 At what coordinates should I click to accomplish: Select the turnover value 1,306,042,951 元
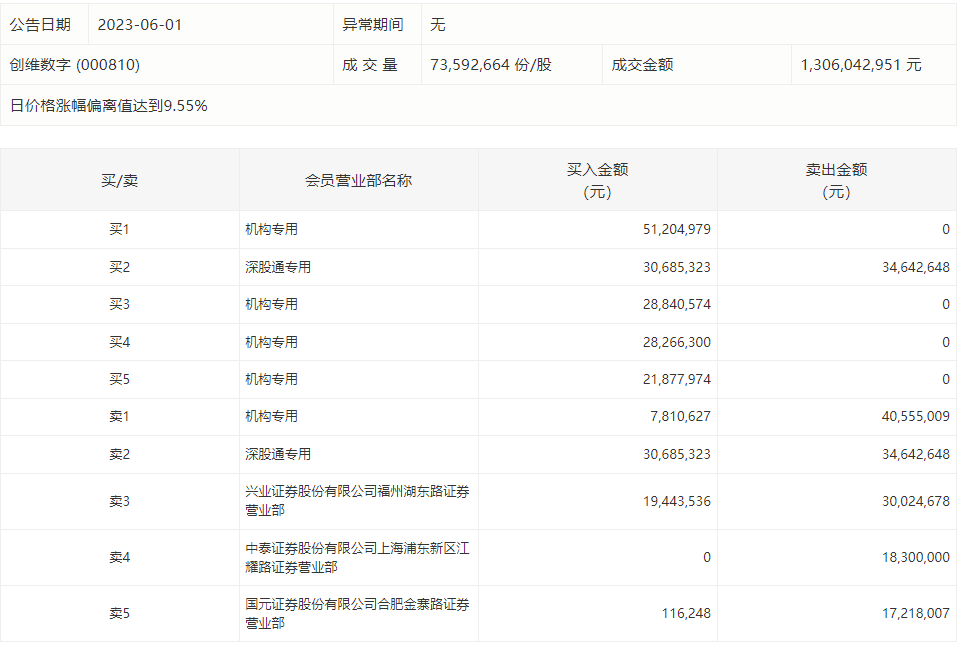tap(861, 65)
